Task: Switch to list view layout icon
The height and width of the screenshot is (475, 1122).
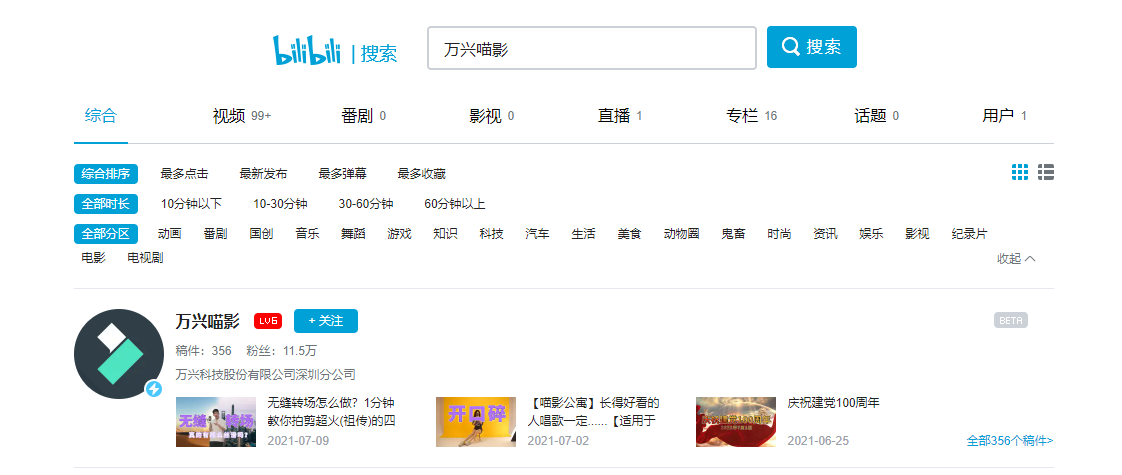Action: pos(1045,172)
